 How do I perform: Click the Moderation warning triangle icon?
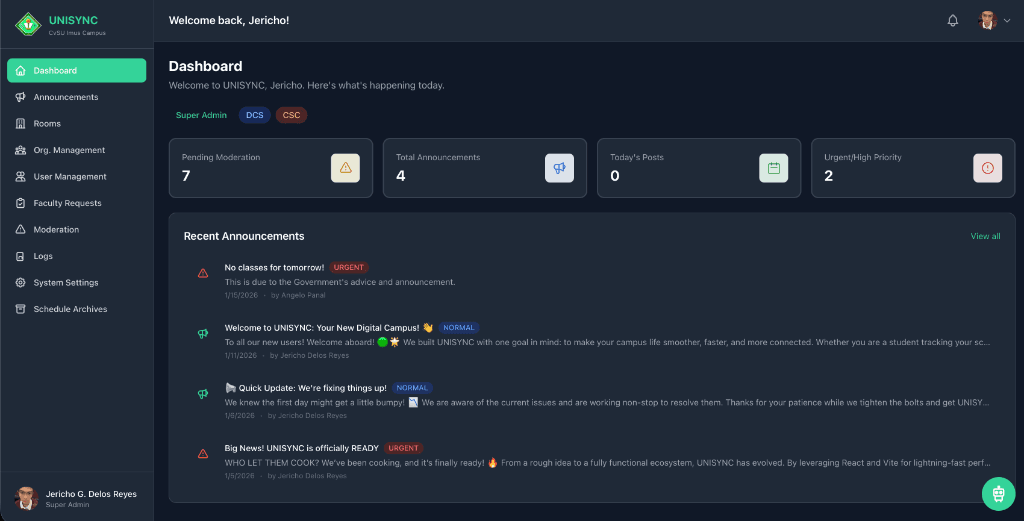[20, 229]
